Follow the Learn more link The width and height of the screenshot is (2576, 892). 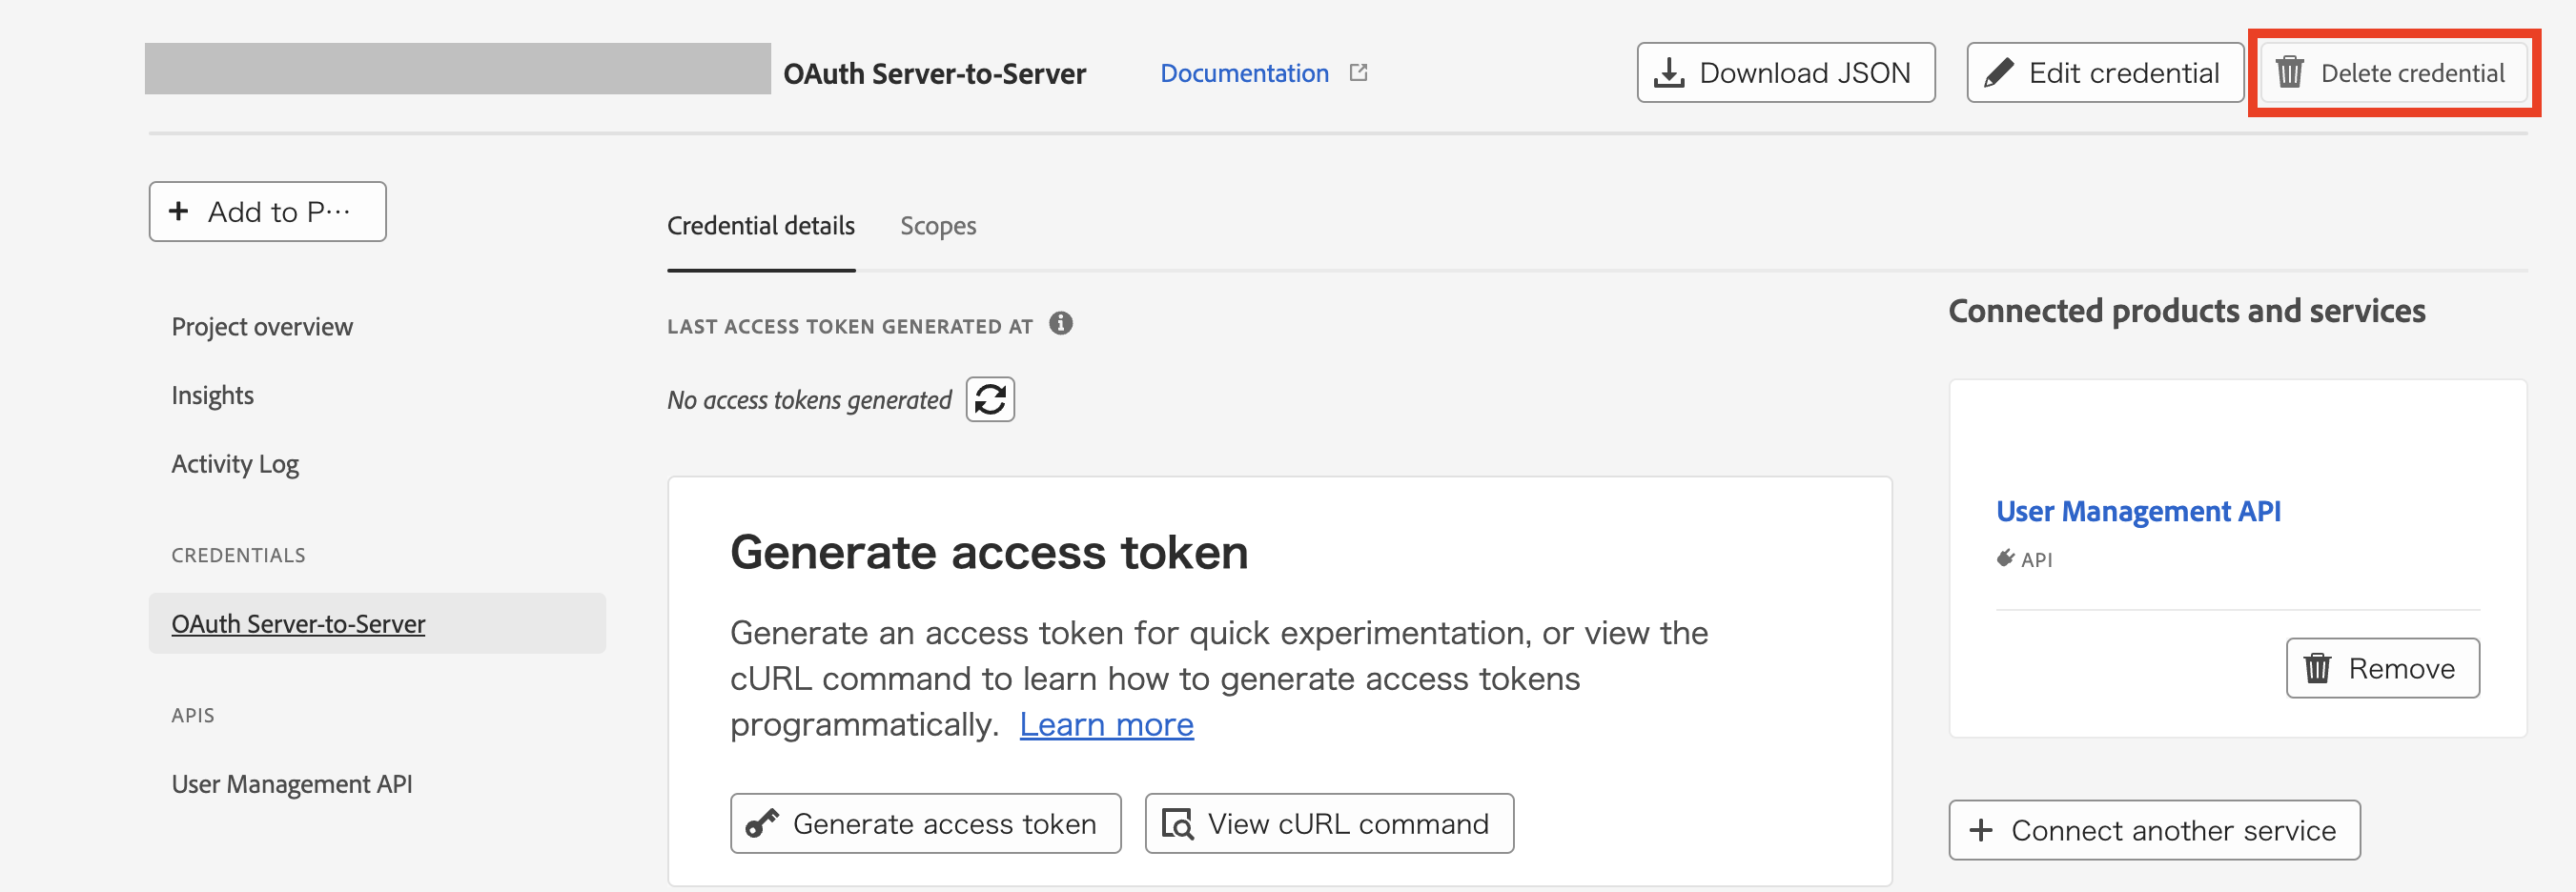tap(1106, 724)
